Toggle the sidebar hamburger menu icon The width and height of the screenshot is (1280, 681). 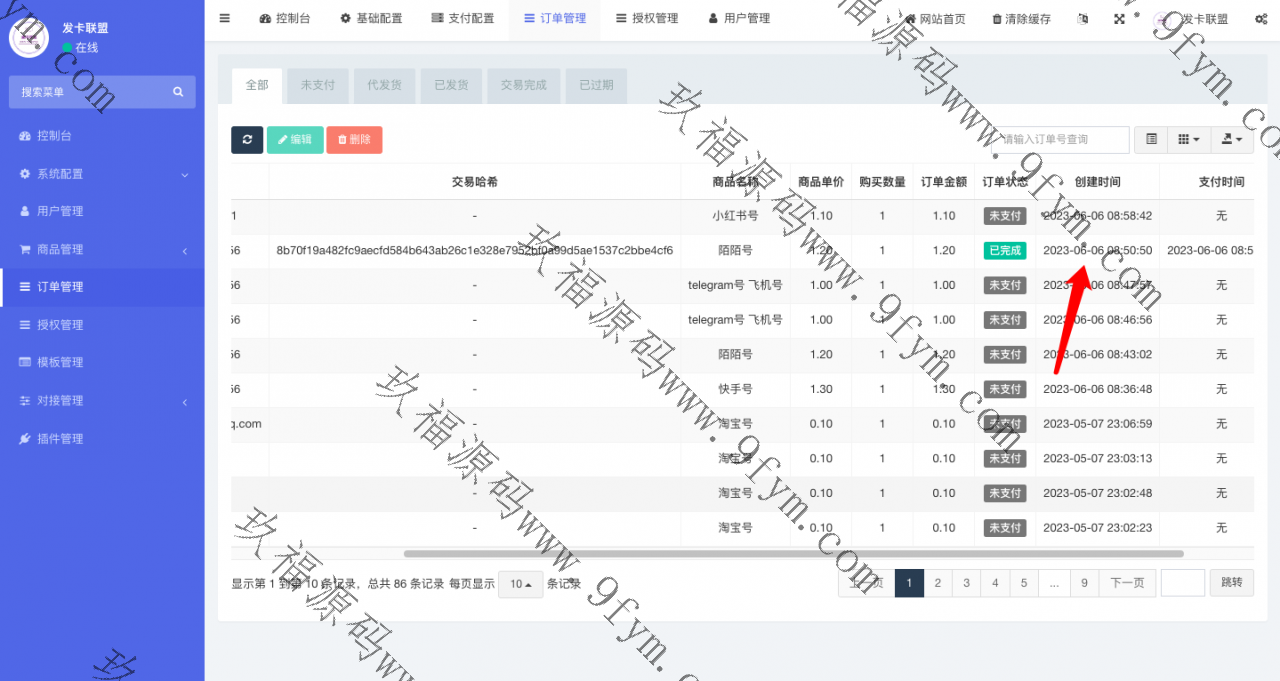coord(224,19)
